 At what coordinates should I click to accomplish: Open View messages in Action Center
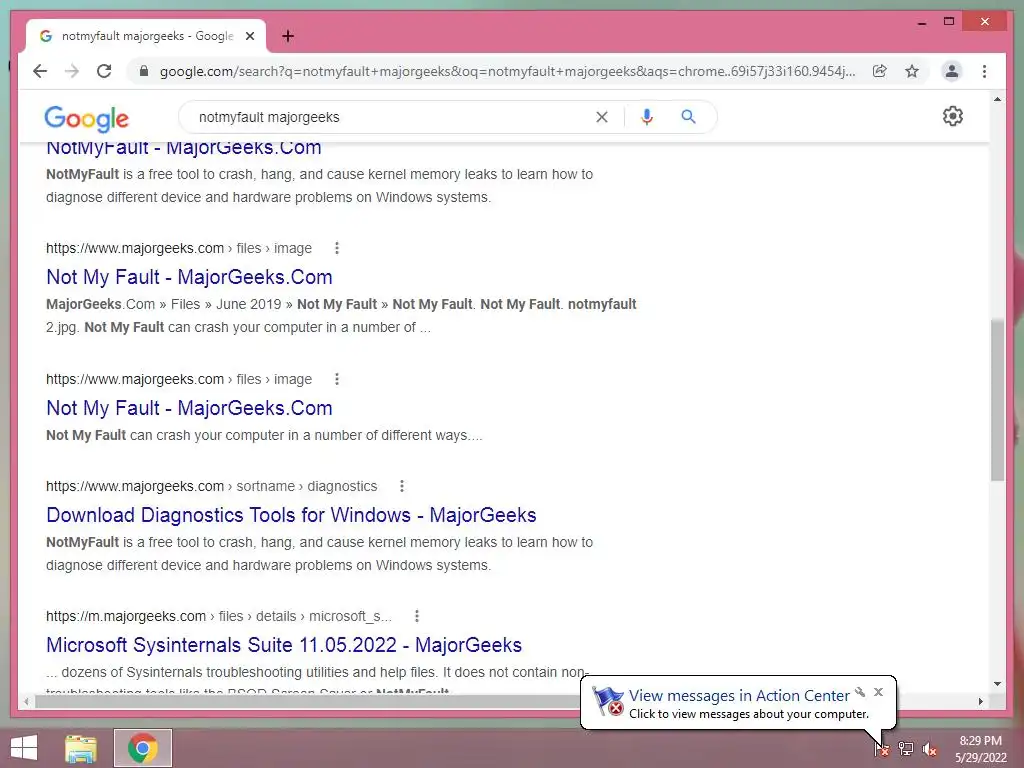(739, 696)
